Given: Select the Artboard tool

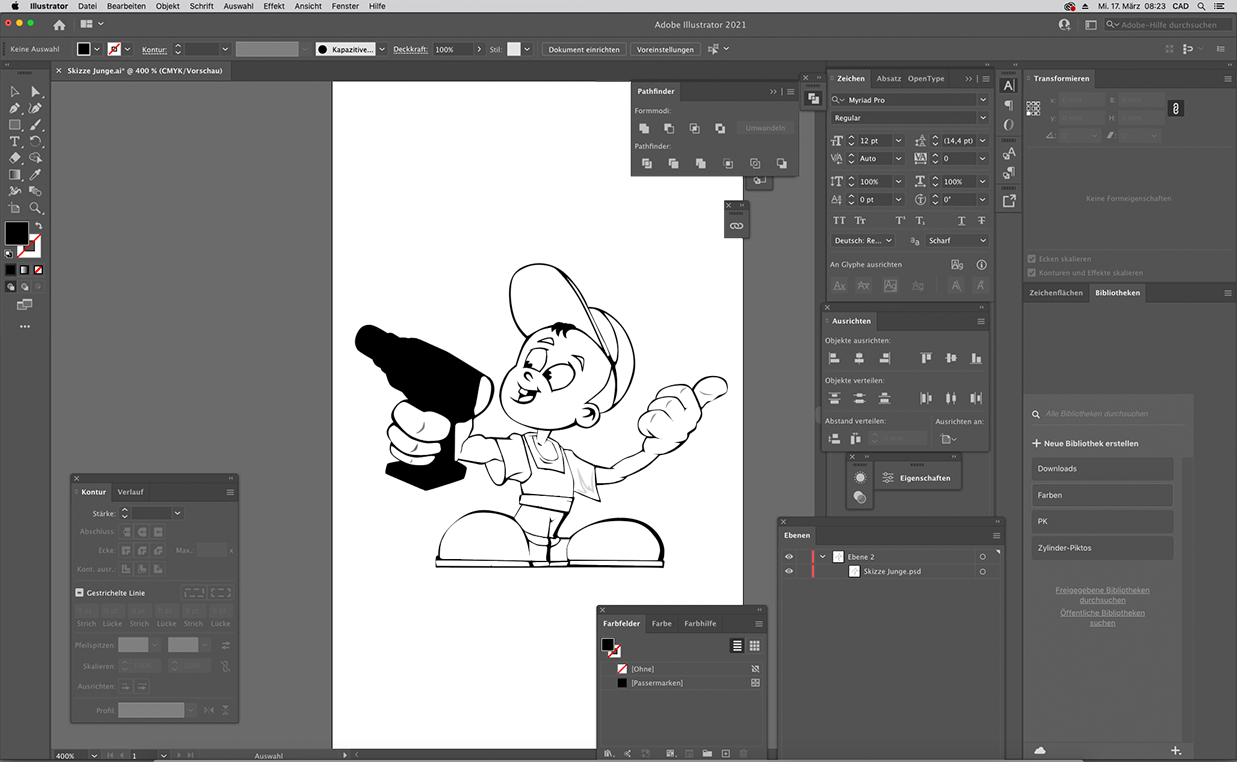Looking at the screenshot, I should pos(15,208).
